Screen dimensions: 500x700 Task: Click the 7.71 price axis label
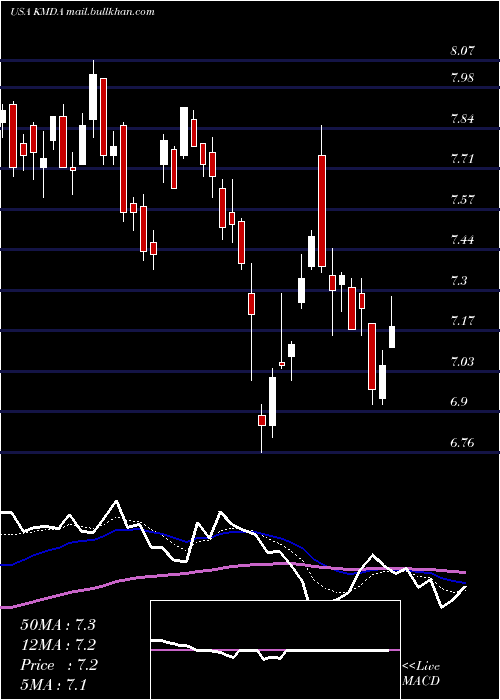pyautogui.click(x=462, y=159)
